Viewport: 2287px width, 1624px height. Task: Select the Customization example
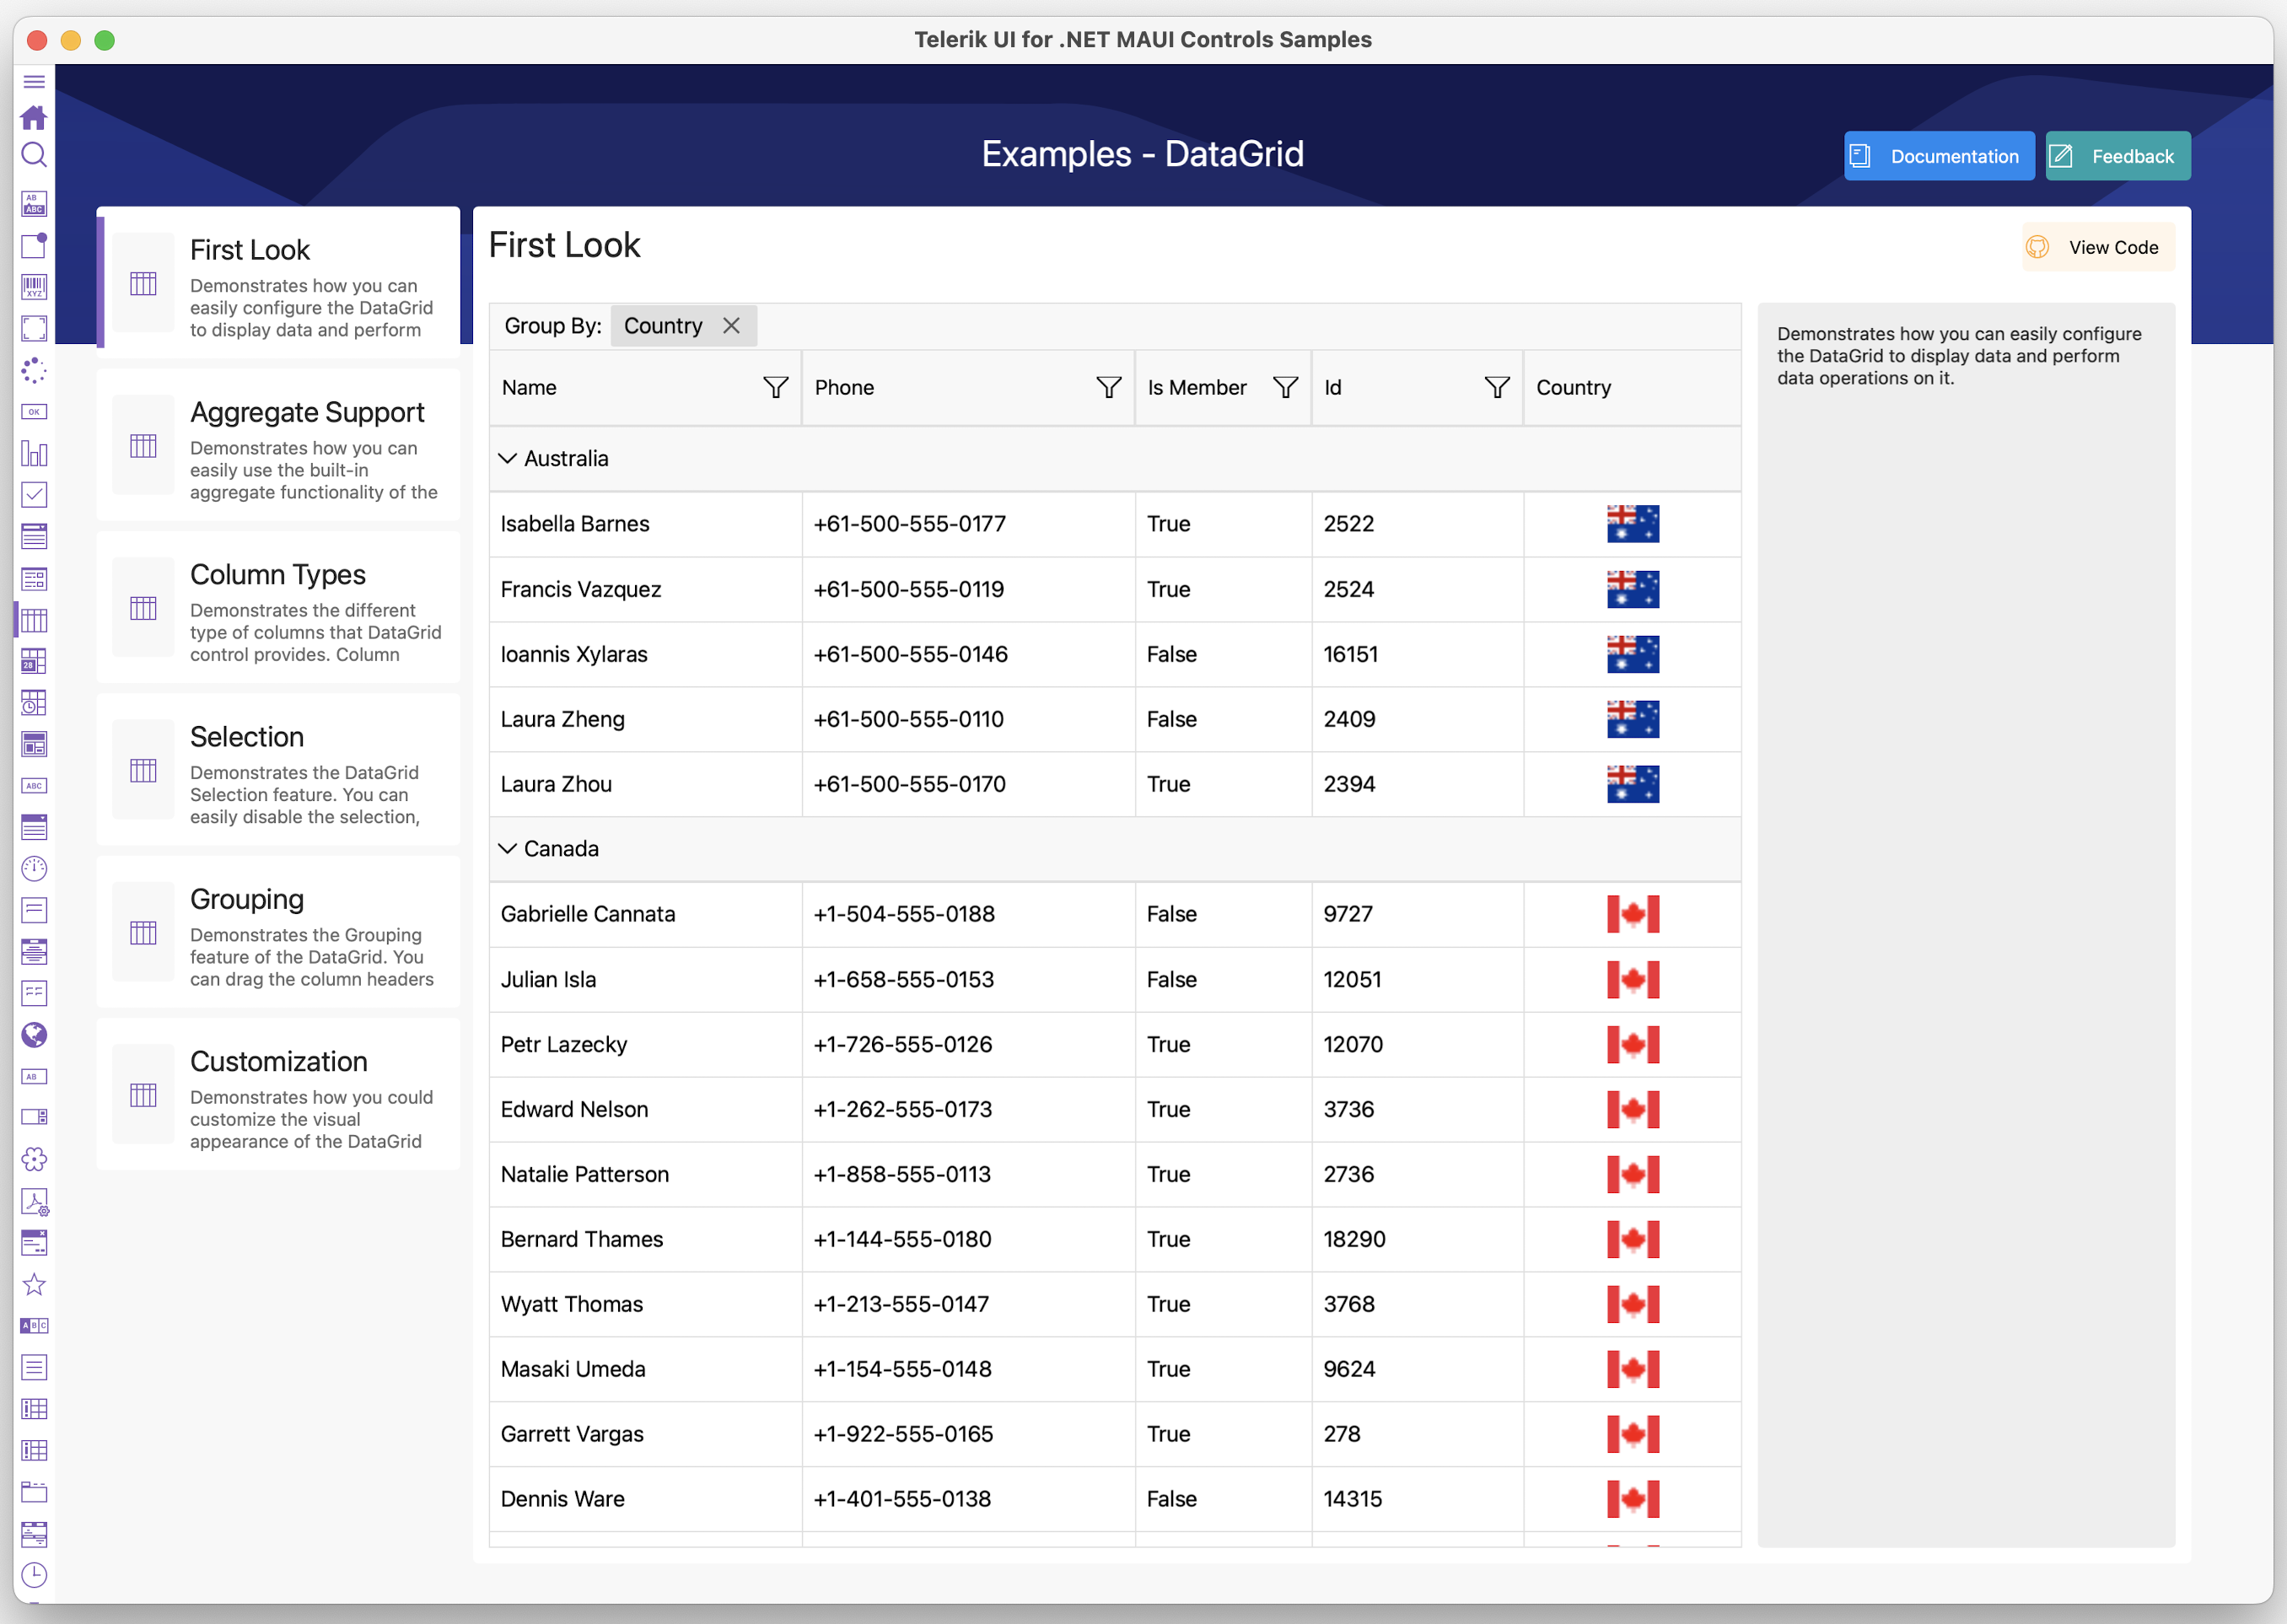coord(279,1094)
